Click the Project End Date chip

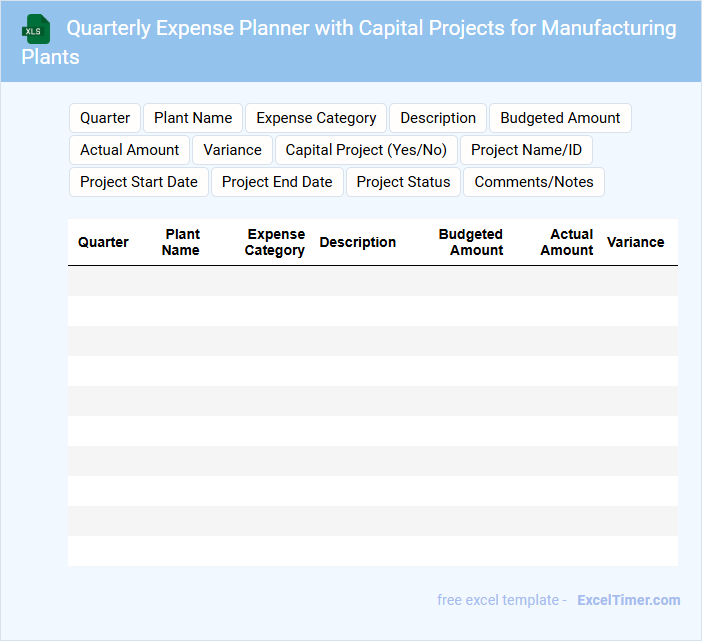click(x=277, y=182)
